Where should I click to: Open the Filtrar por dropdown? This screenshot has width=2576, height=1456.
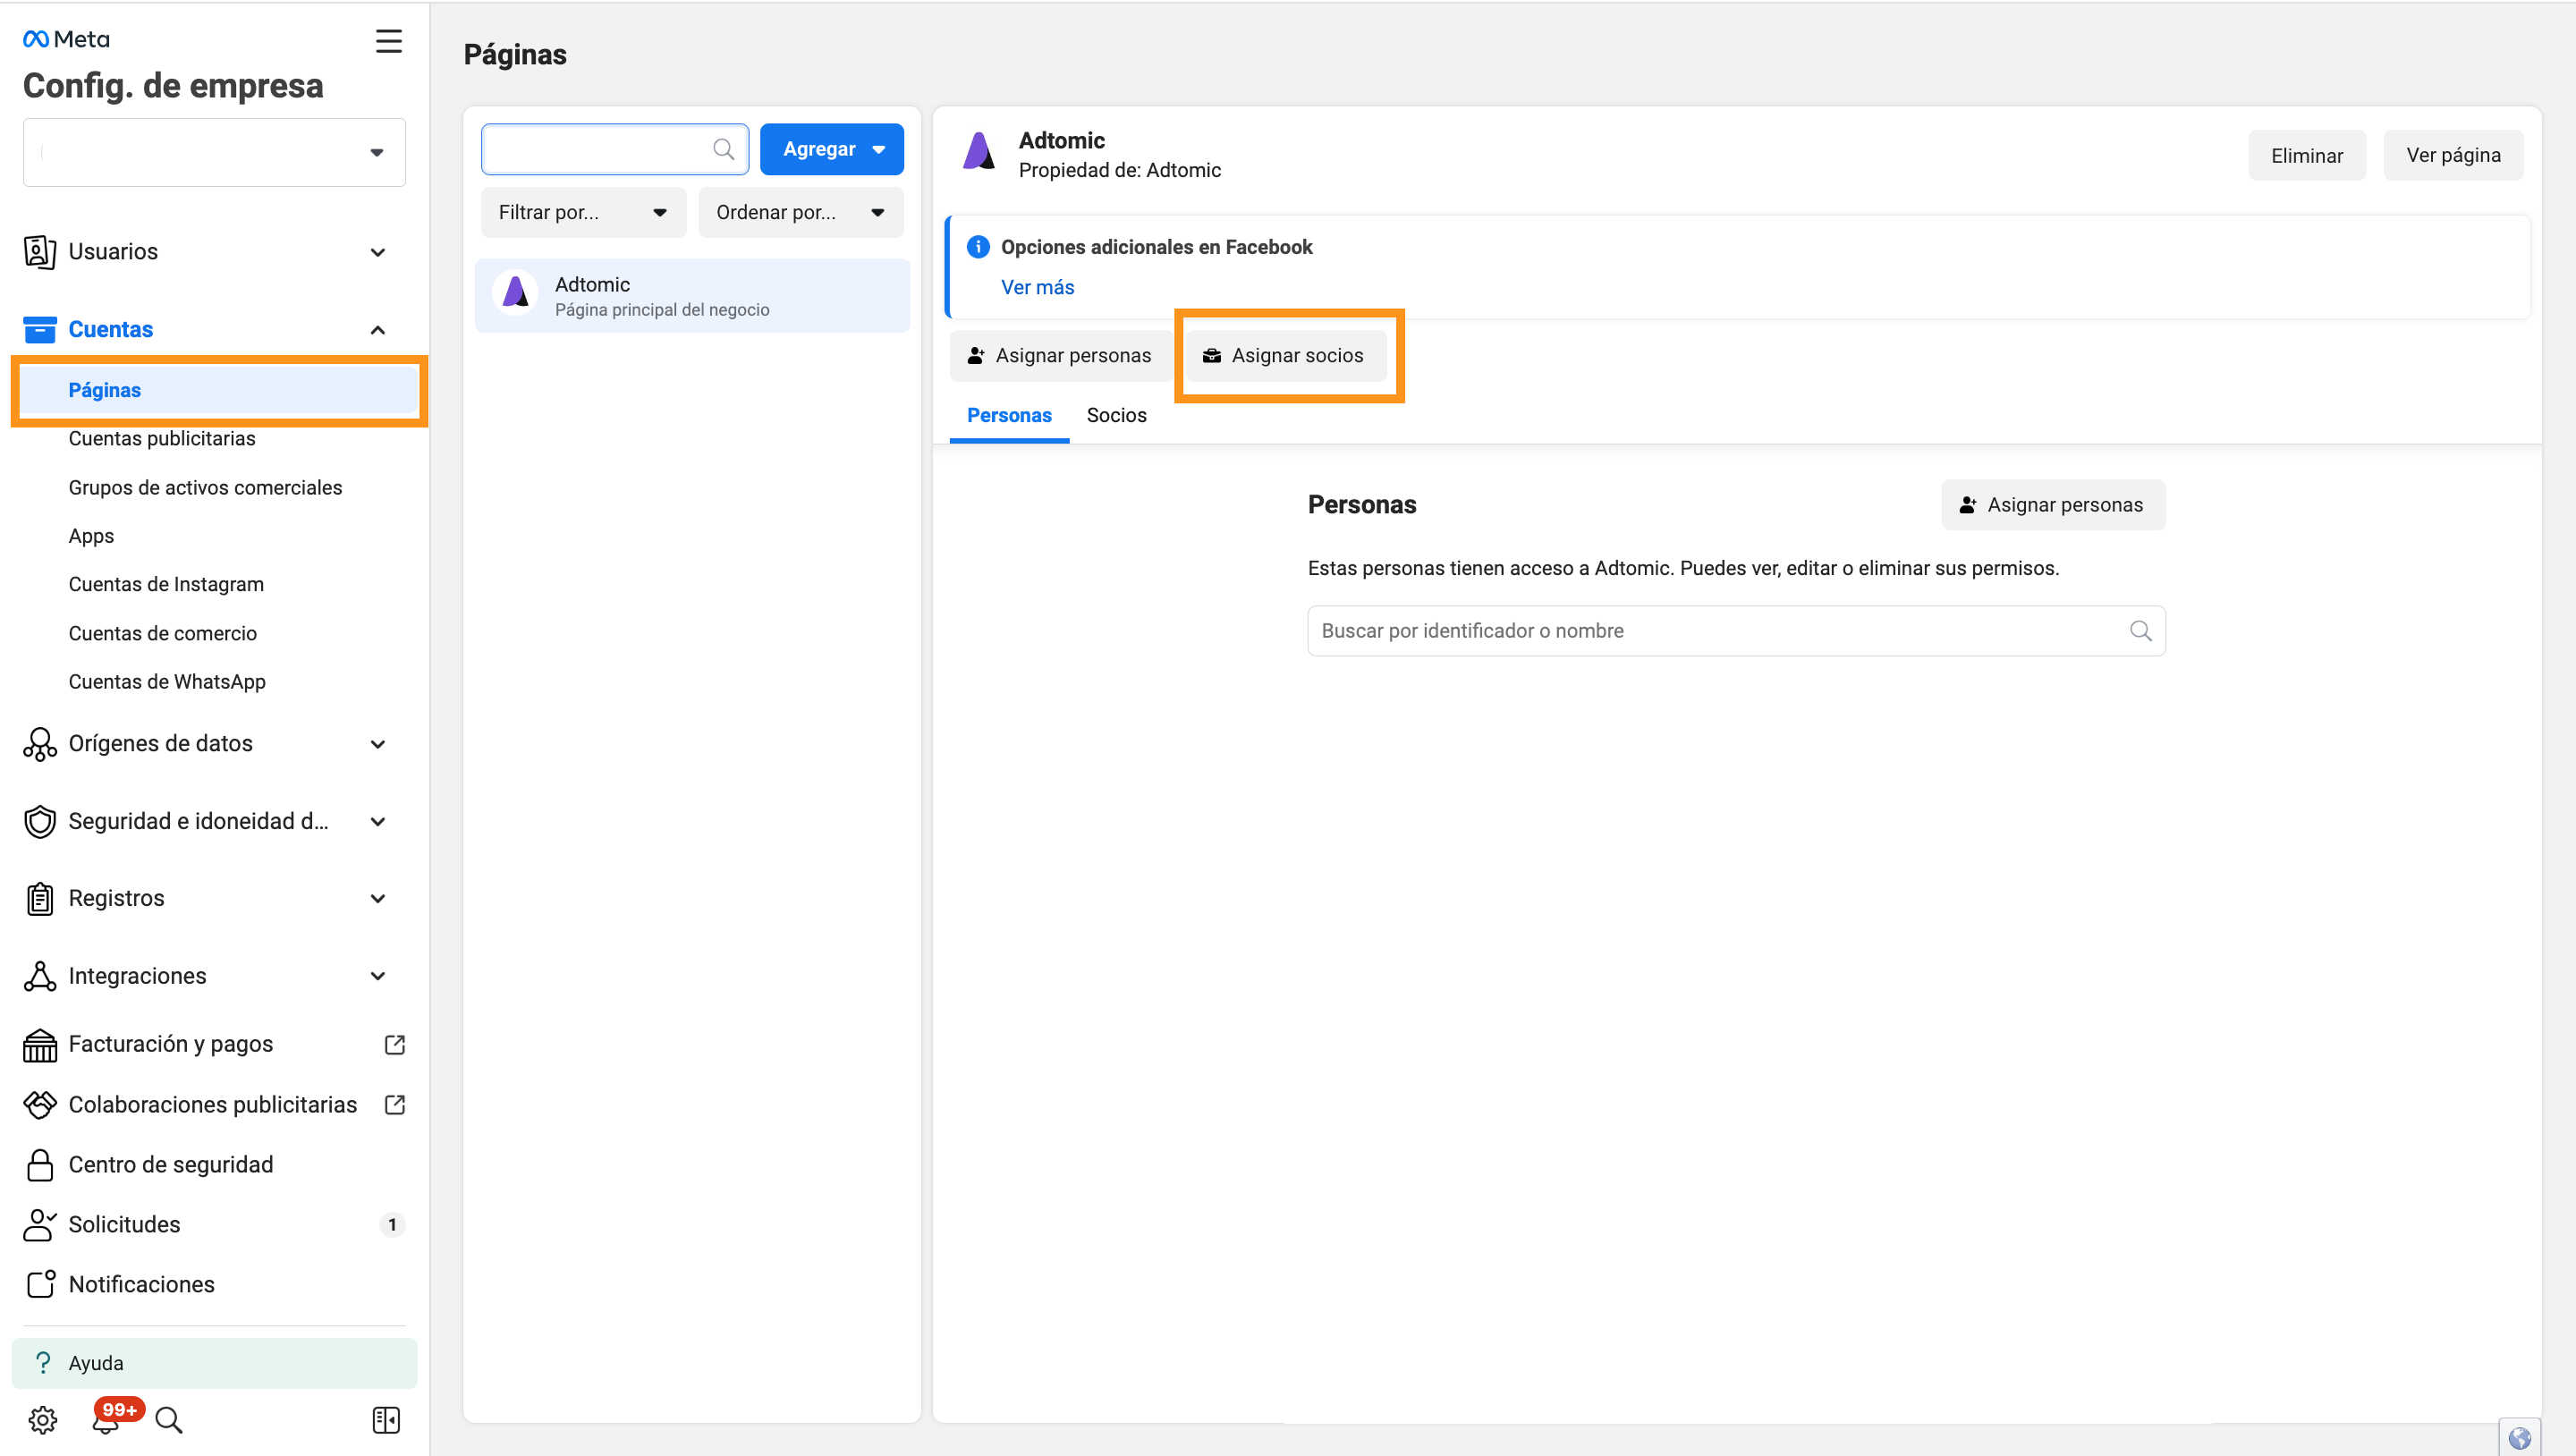click(x=583, y=212)
